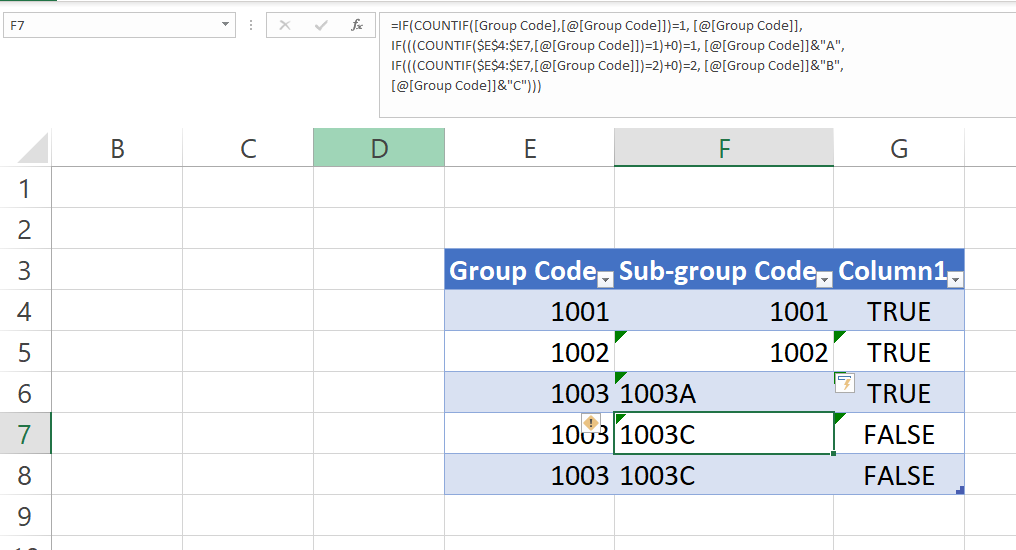The width and height of the screenshot is (1016, 550).
Task: Expand the Name Box dropdown arrow
Action: (x=226, y=25)
